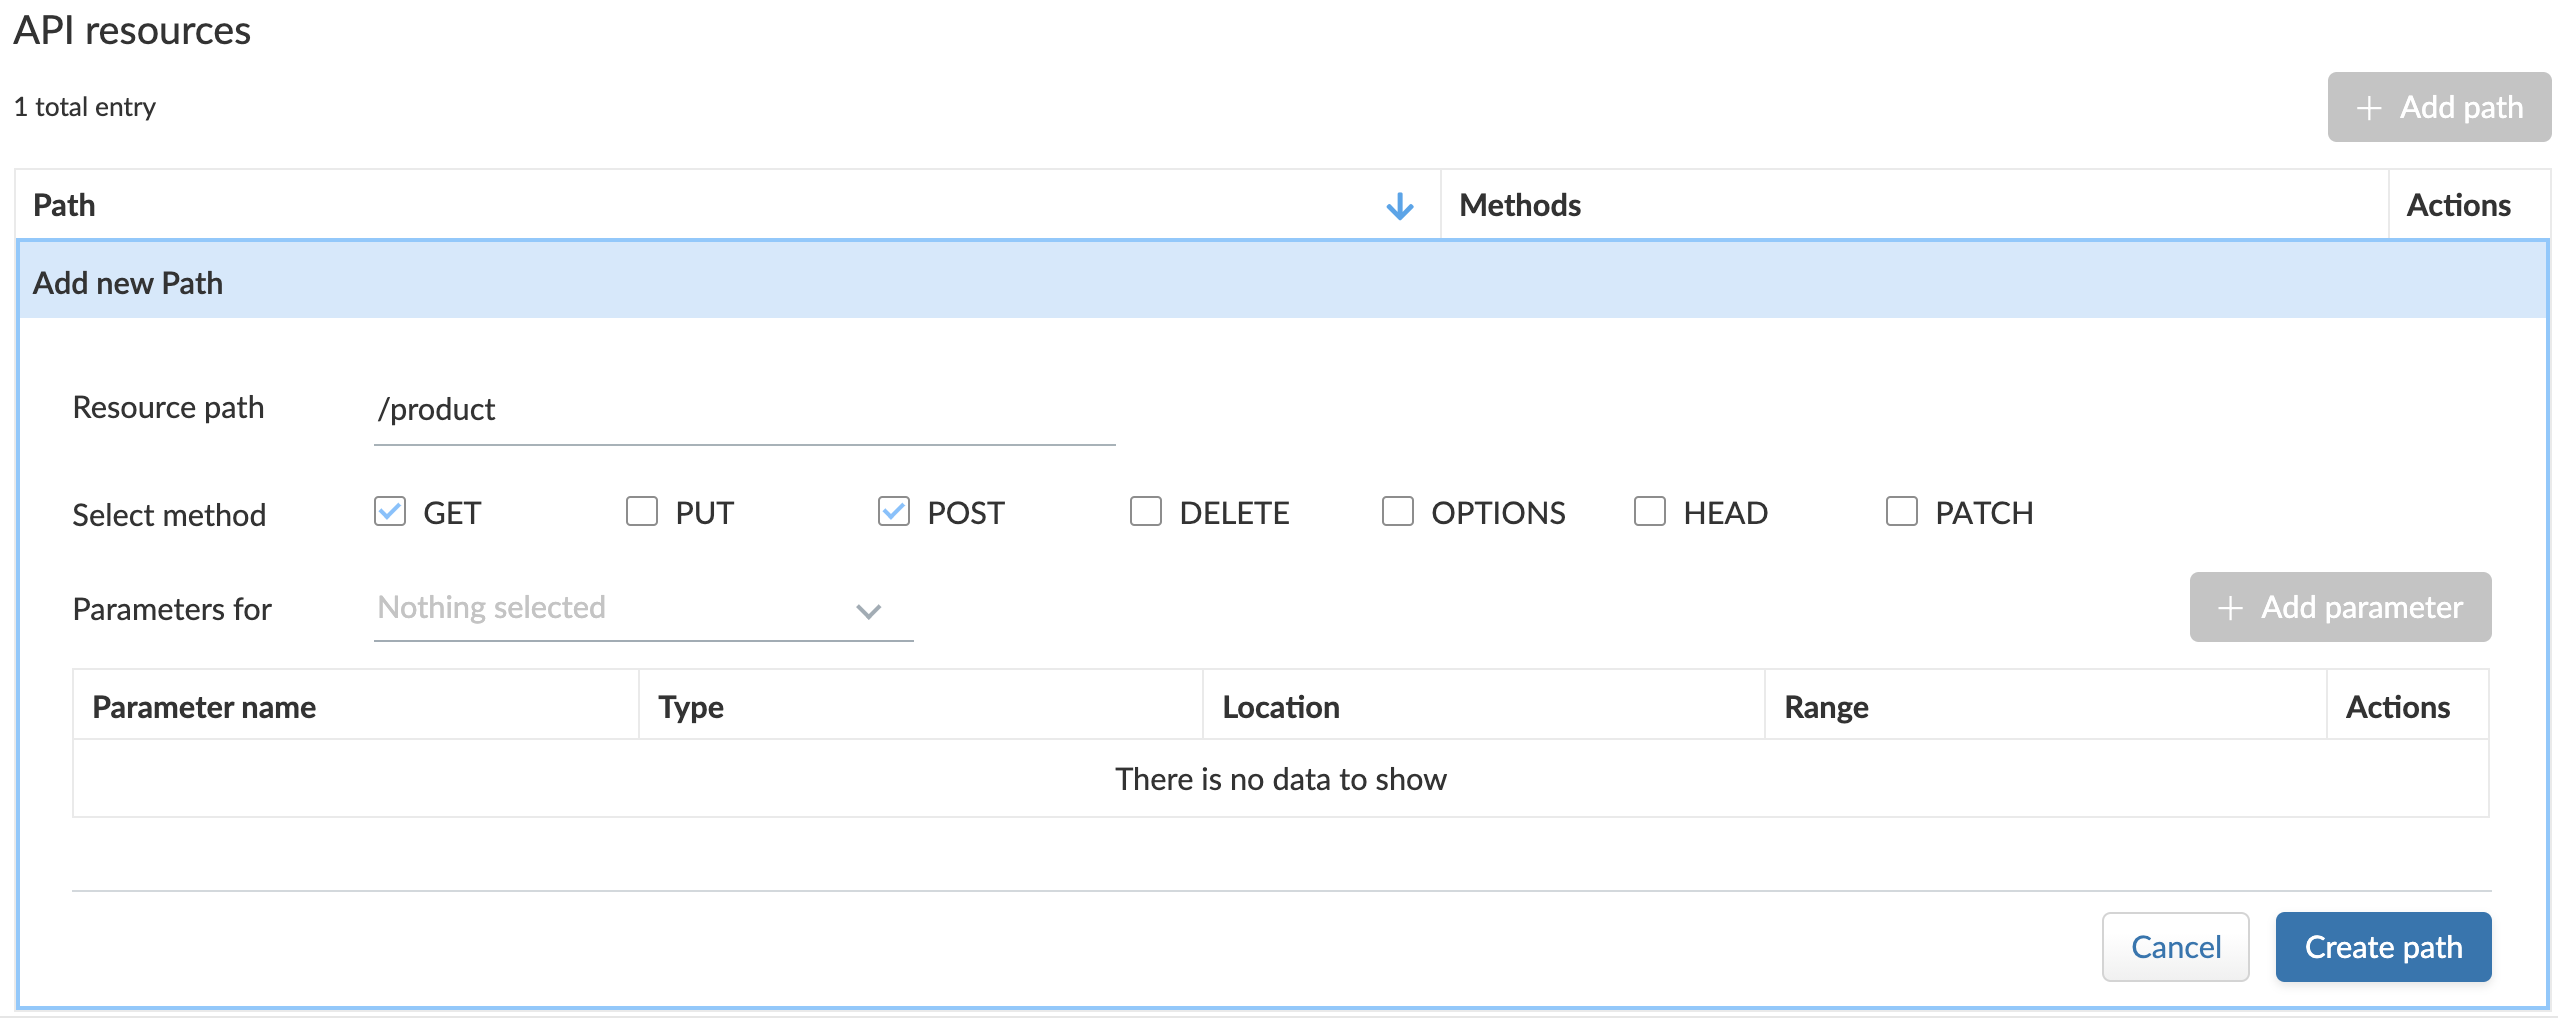
Task: Click the '1 total entry' text
Action: [85, 107]
